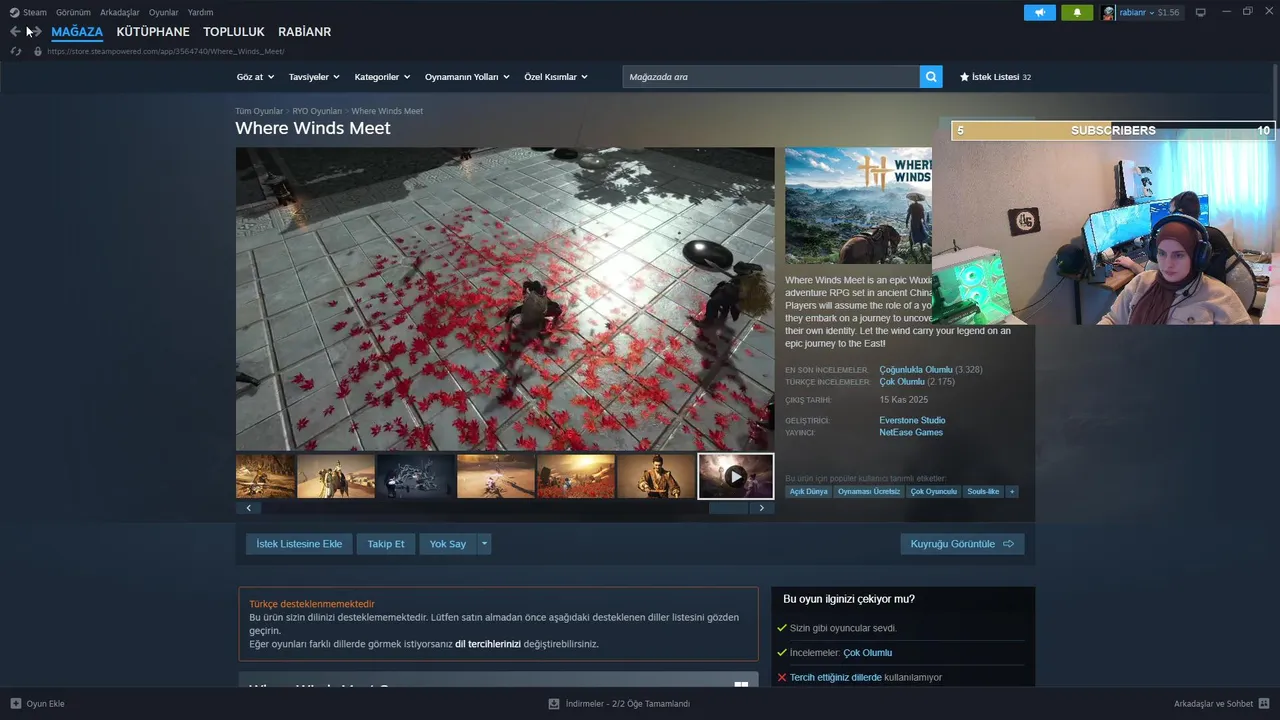Click the Souls-like tag
The width and height of the screenshot is (1280, 720).
(x=984, y=492)
